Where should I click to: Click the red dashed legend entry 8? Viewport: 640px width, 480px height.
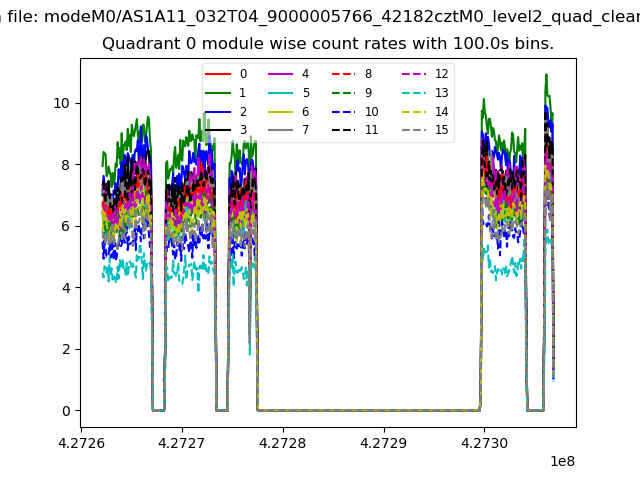[342, 74]
